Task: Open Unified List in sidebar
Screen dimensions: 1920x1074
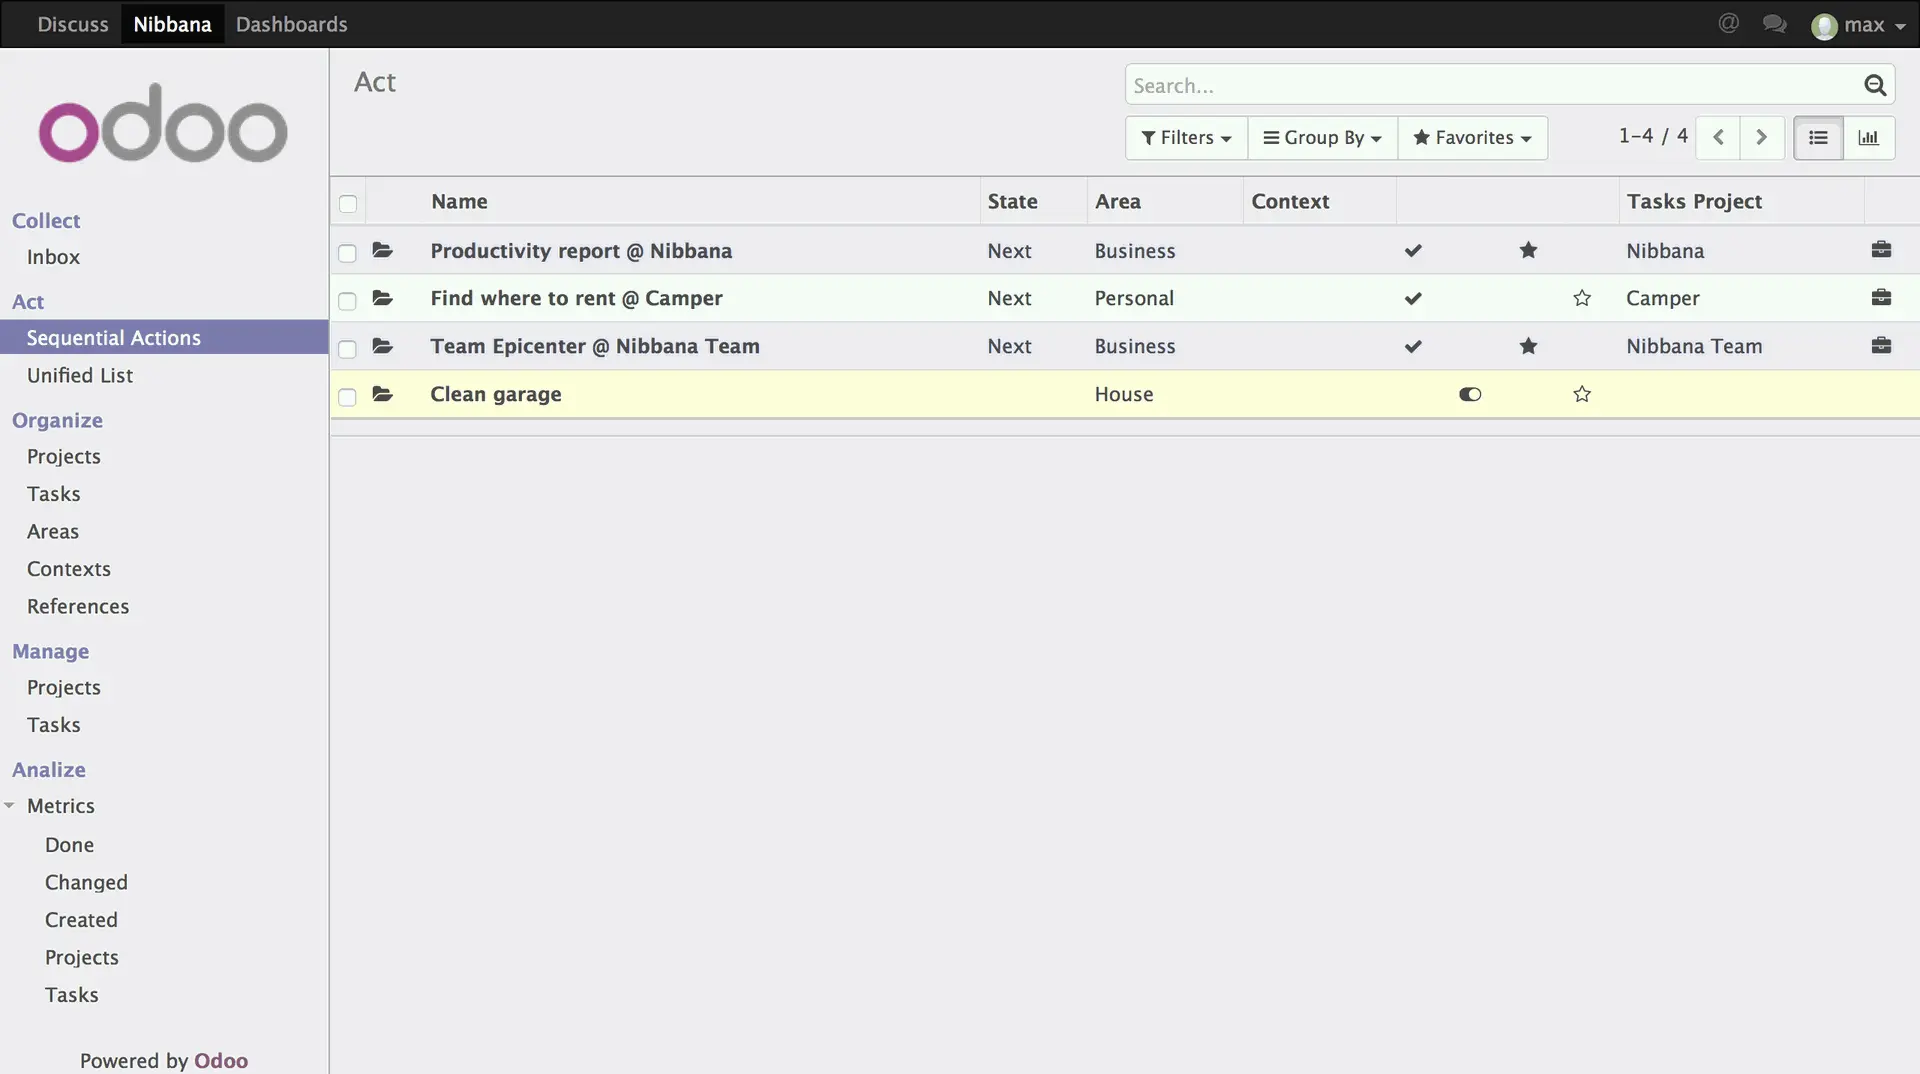Action: (x=80, y=375)
